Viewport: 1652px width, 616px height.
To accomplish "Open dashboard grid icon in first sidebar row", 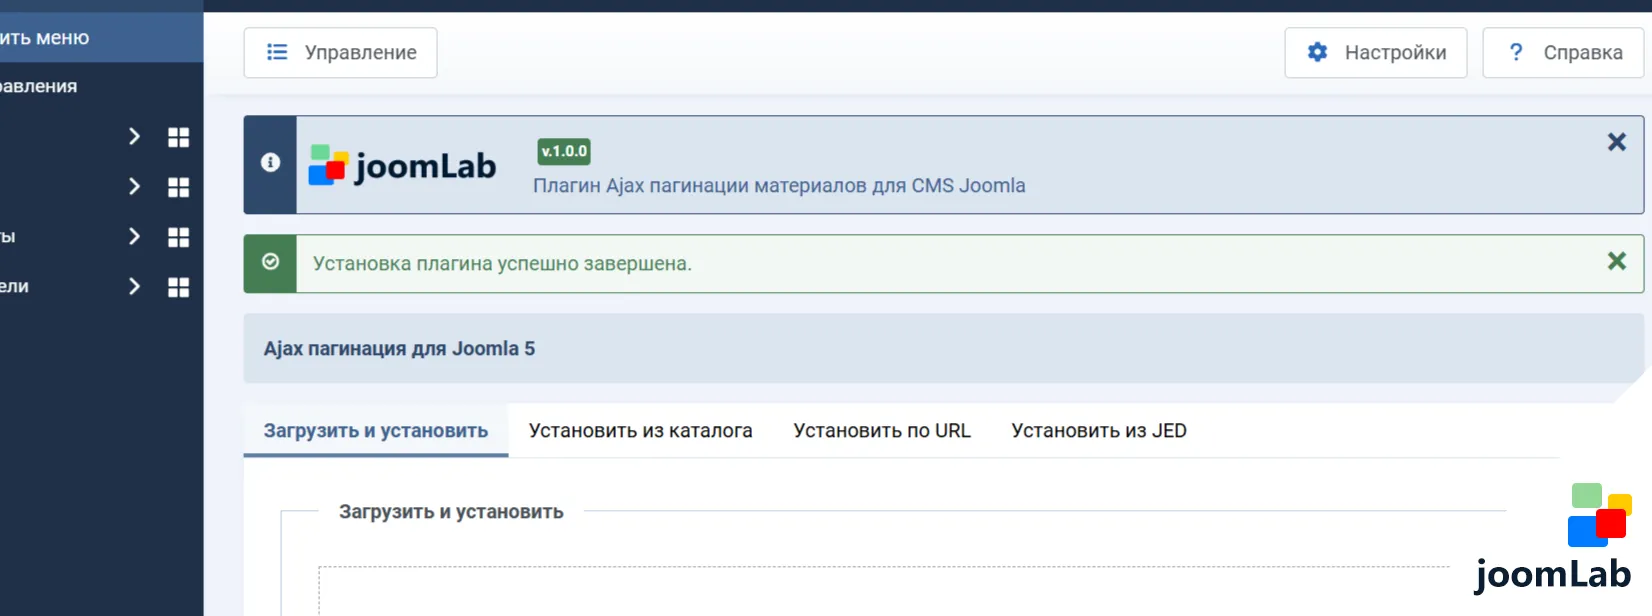I will tap(178, 137).
